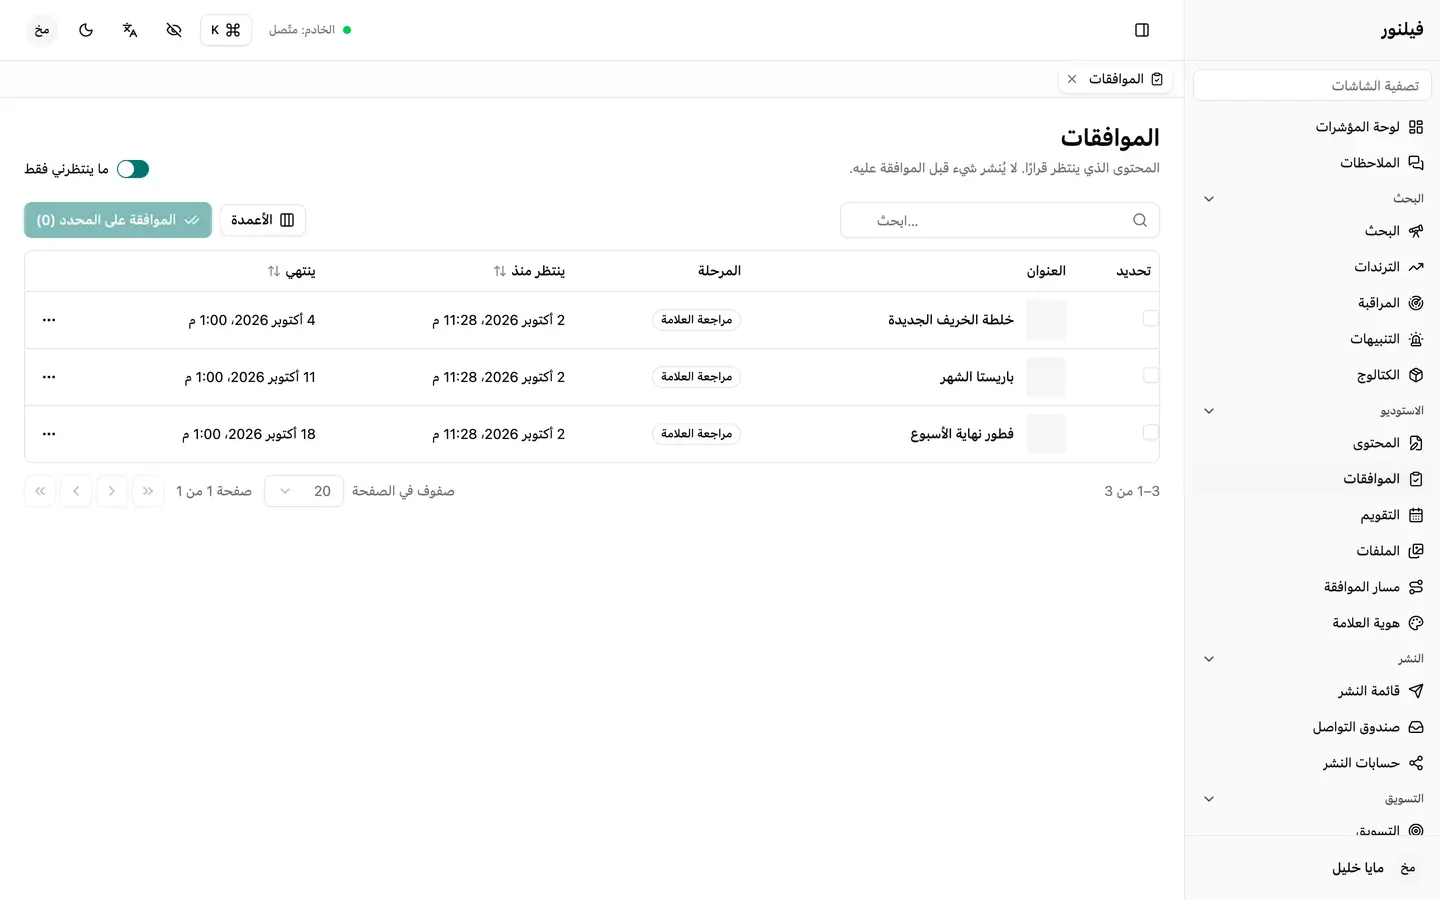Viewport: 1440px width, 900px height.
Task: Check the row فطور نهاية الأسبوع
Action: pos(1150,433)
